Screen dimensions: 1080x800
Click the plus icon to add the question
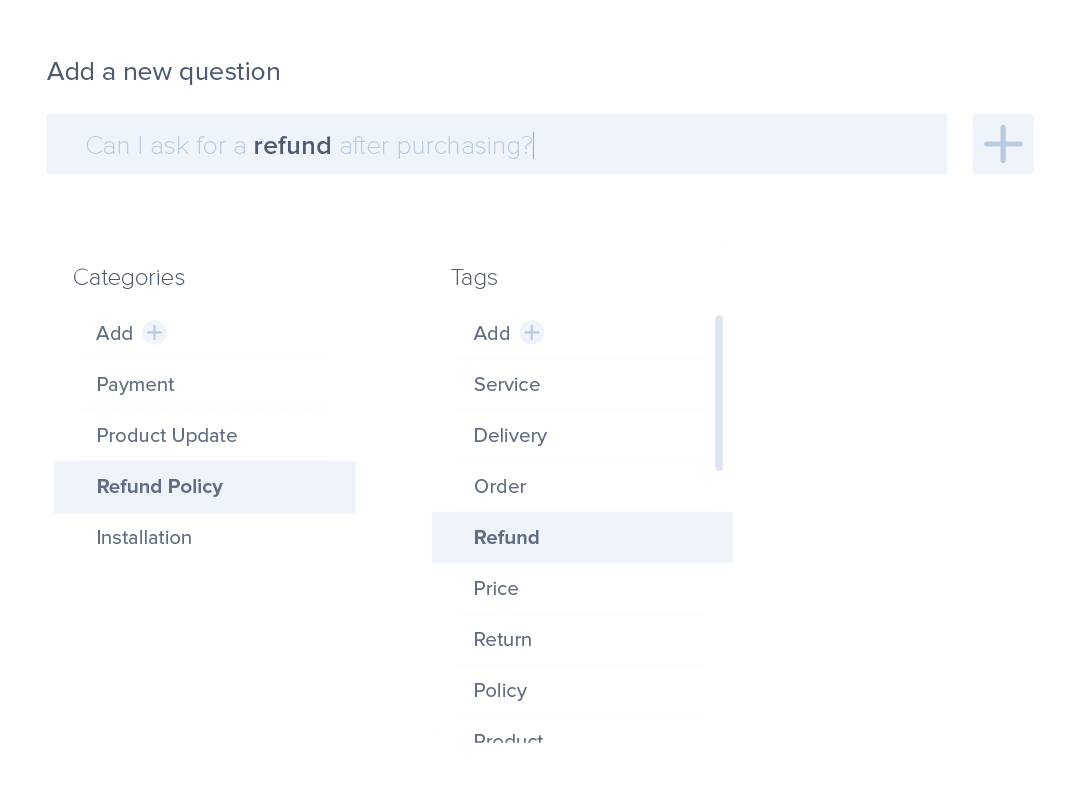(1002, 144)
